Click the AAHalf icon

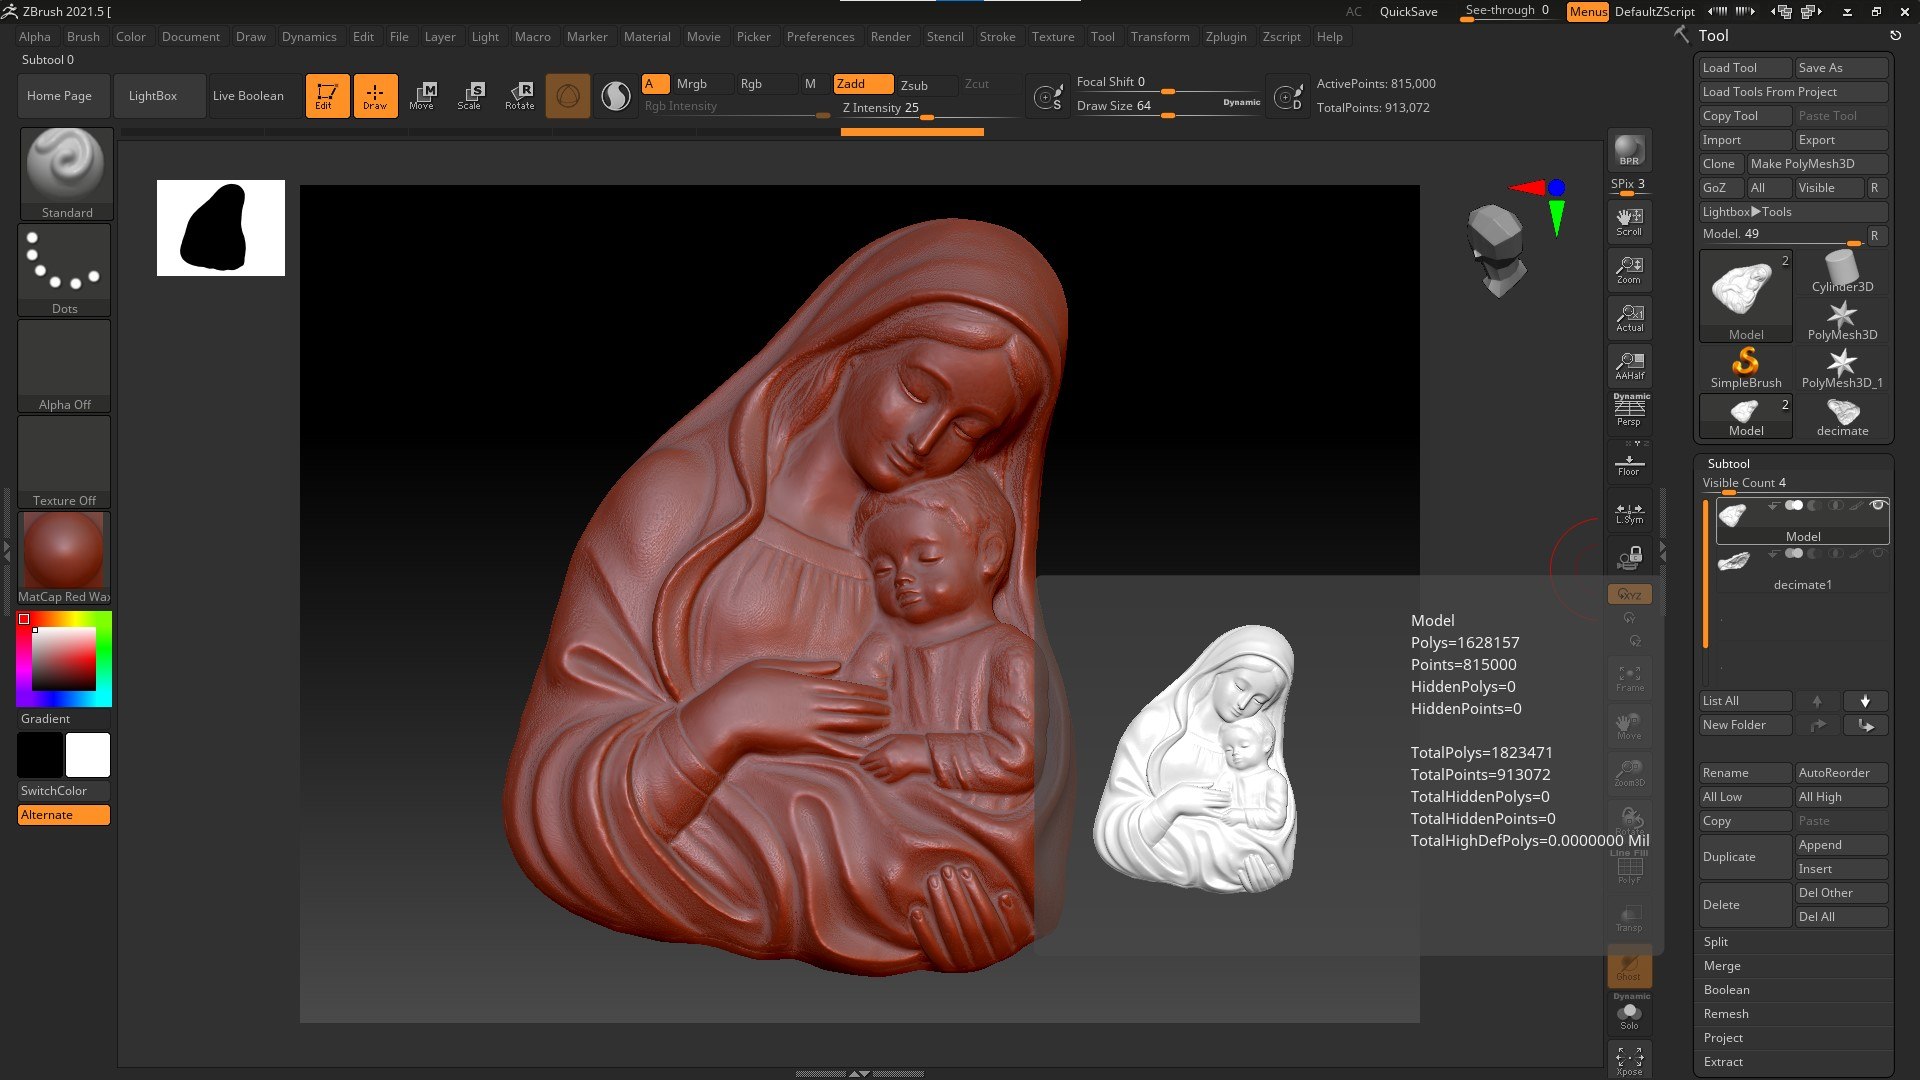[x=1629, y=366]
